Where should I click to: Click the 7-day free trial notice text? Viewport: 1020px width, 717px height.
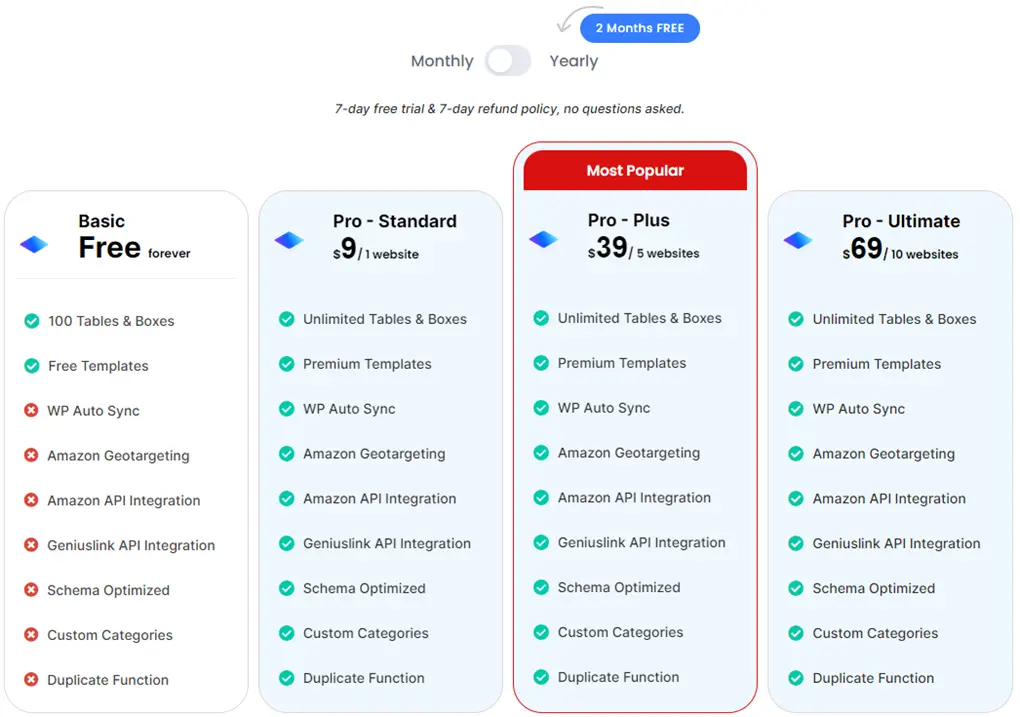(x=508, y=108)
